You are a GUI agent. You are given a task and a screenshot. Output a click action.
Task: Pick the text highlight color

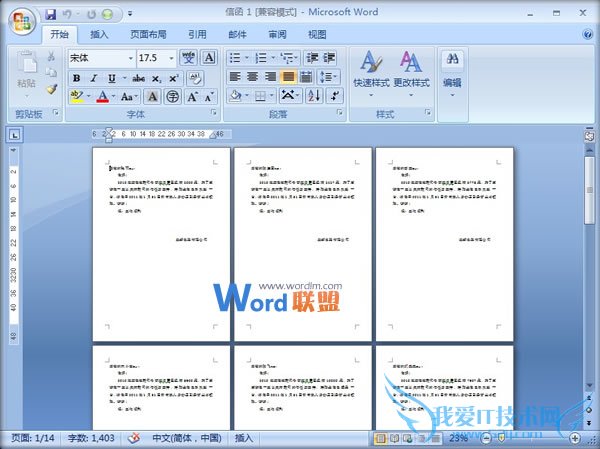77,96
